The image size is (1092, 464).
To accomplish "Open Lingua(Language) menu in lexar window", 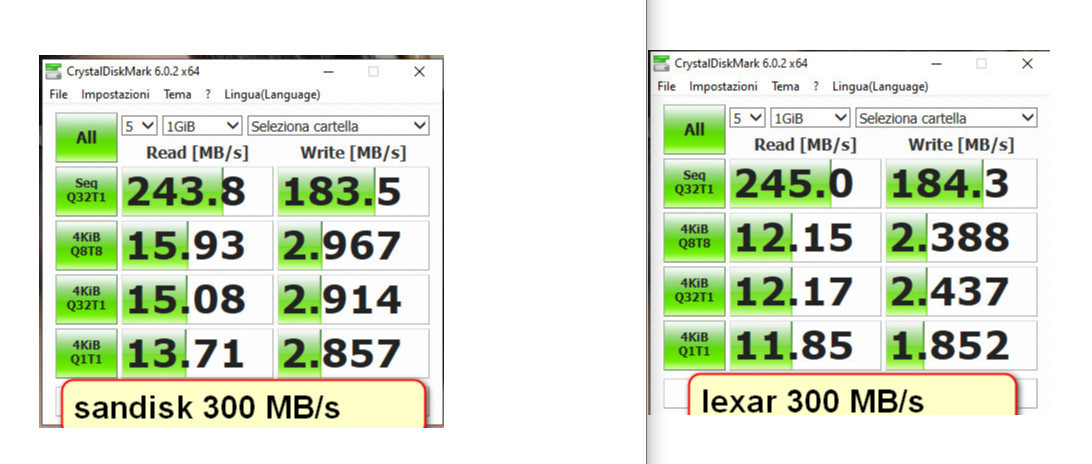I will tap(880, 86).
